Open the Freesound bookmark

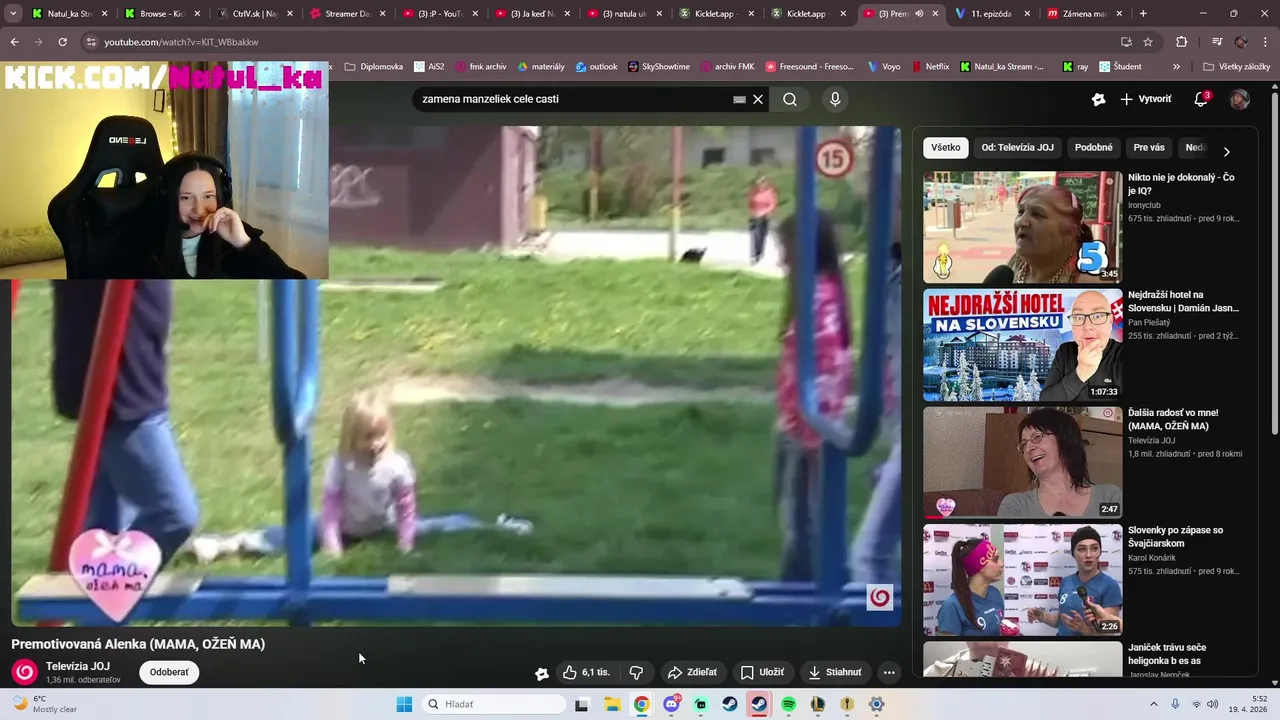tap(810, 66)
